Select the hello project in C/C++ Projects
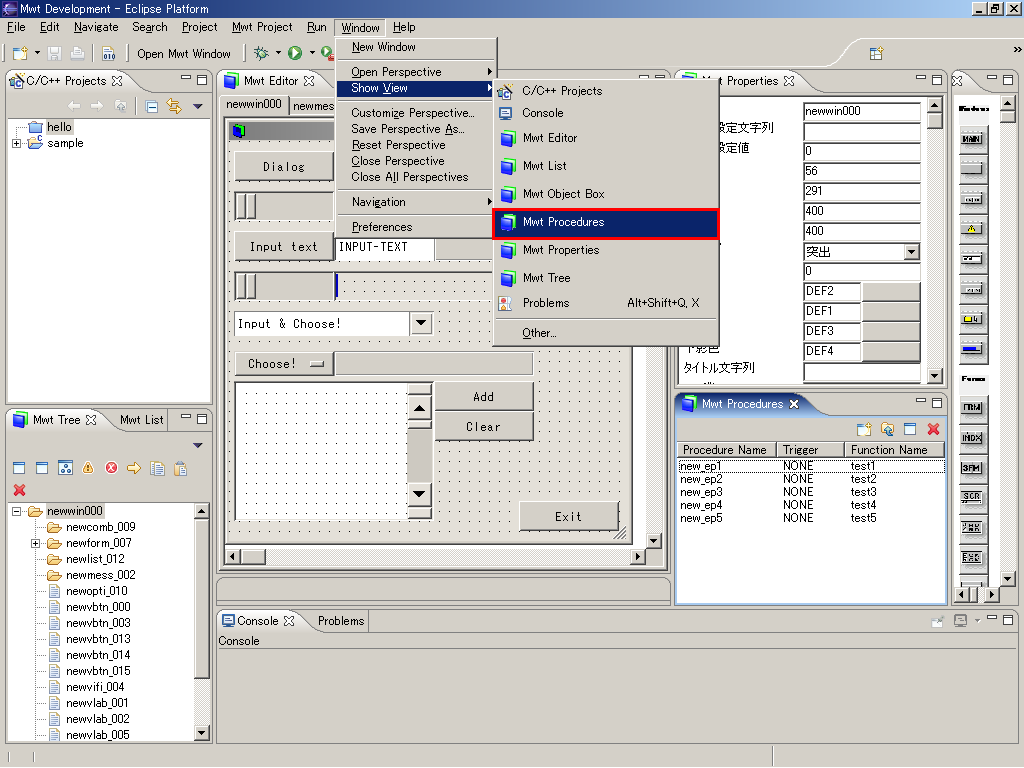This screenshot has width=1024, height=768. (x=59, y=127)
